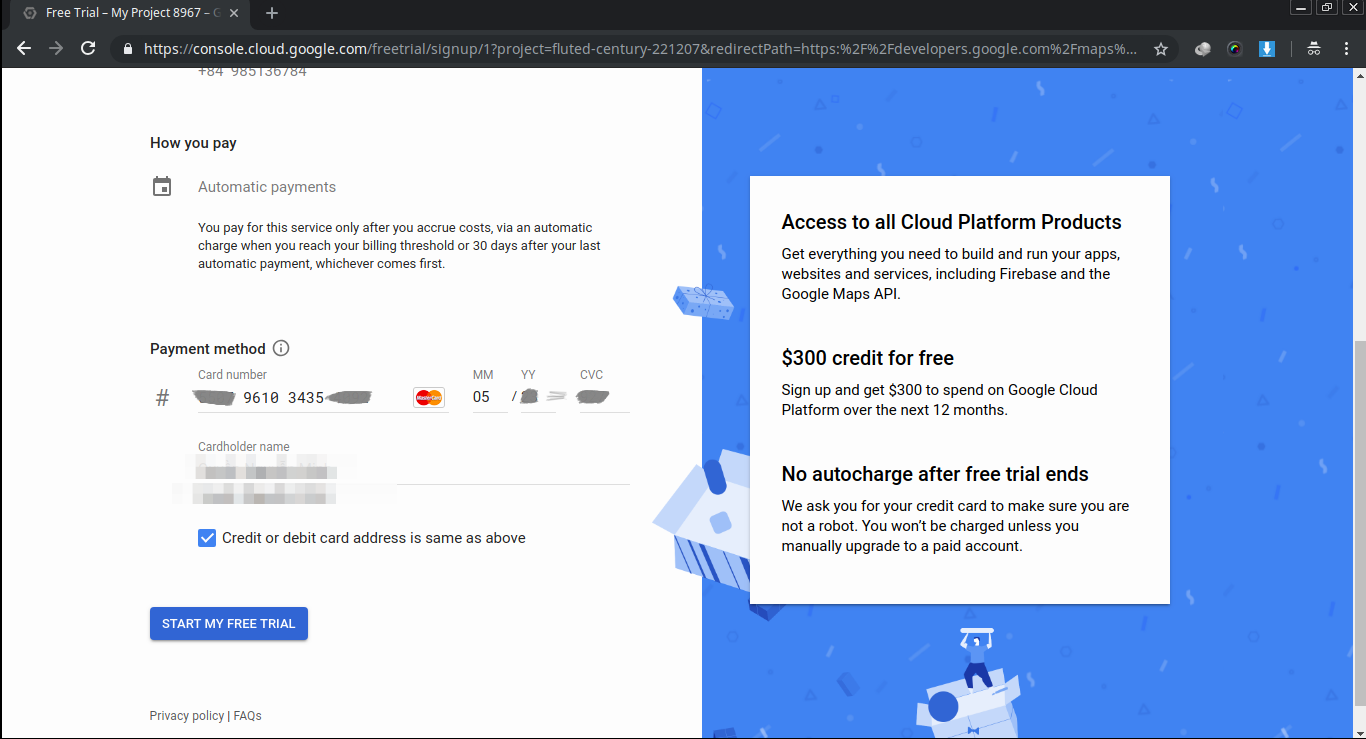Screen dimensions: 1366x739
Task: Restore the browser window size
Action: (1327, 7)
